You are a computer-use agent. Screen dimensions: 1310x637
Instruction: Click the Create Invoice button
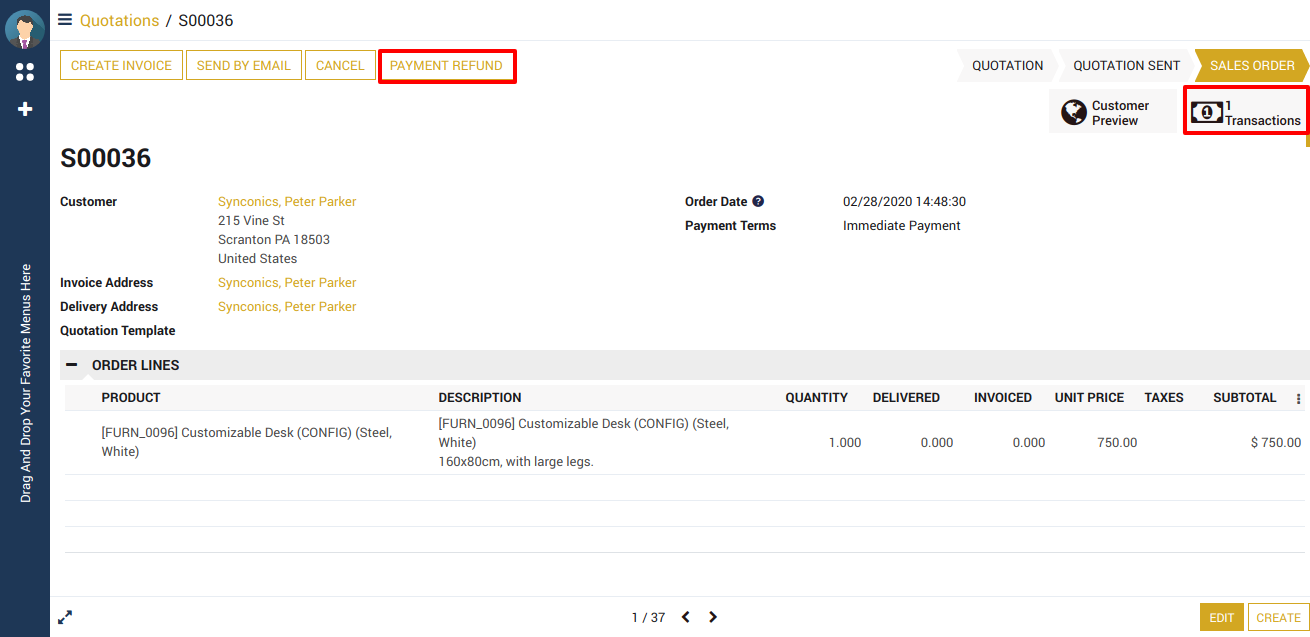pos(121,66)
